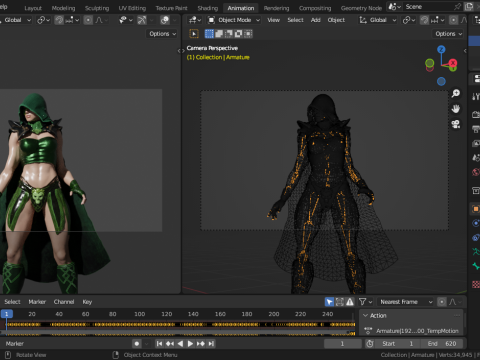Open the Bone properties tab

[476, 266]
